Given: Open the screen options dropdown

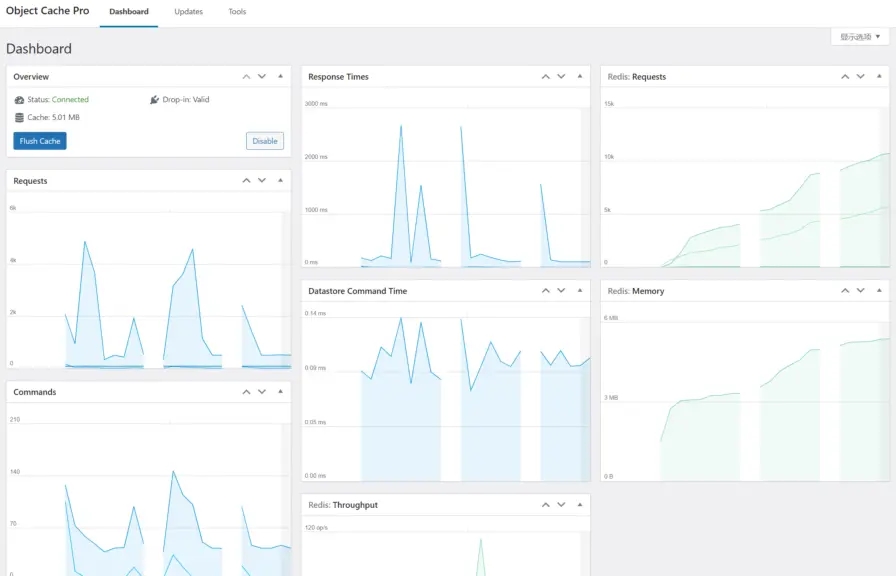Looking at the screenshot, I should [x=860, y=37].
